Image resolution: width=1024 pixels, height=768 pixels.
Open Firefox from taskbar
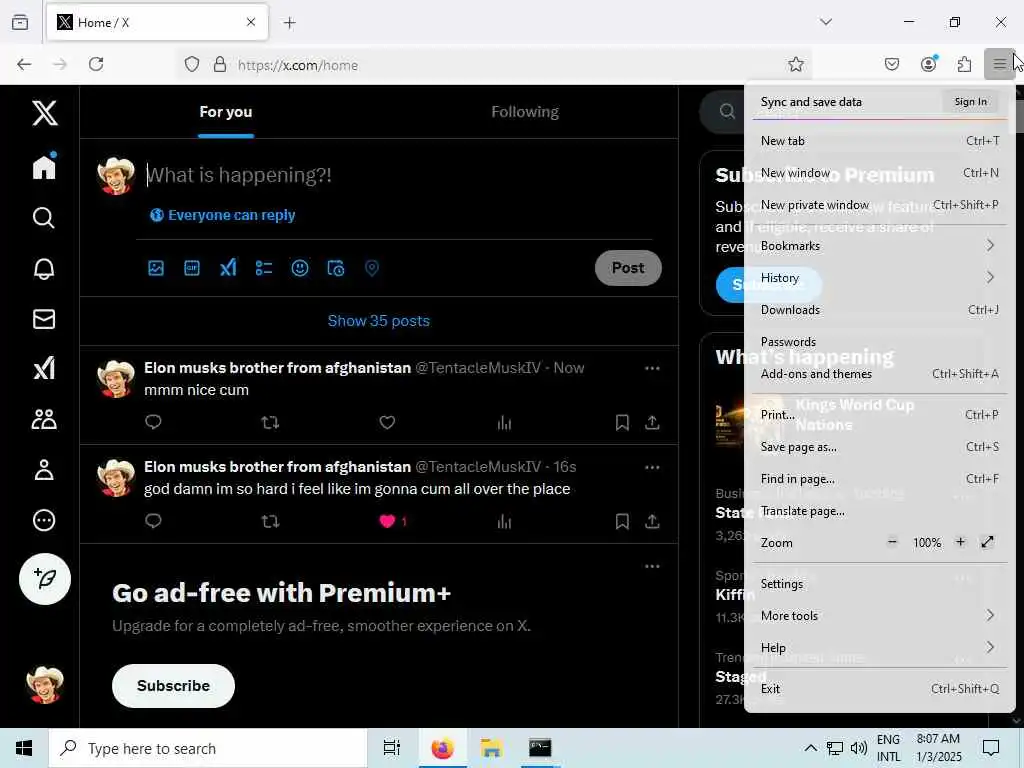pyautogui.click(x=442, y=748)
